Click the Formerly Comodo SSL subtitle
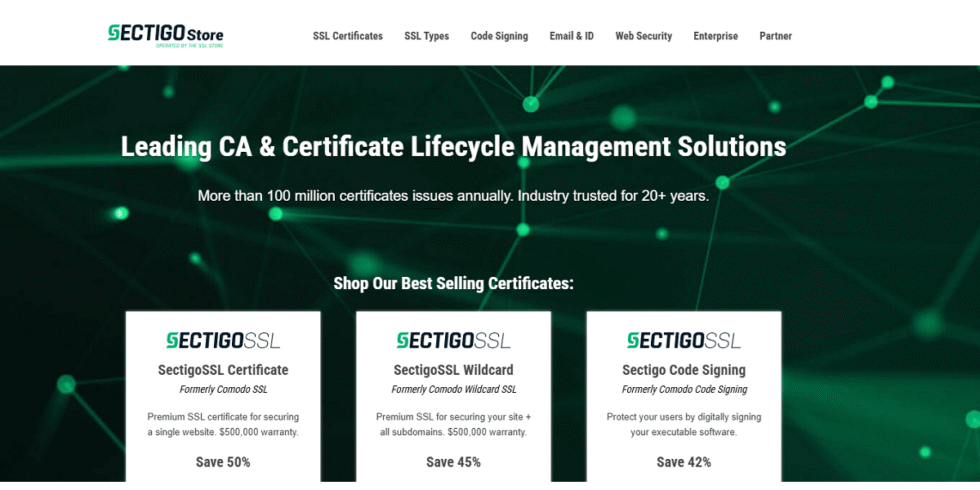The width and height of the screenshot is (980, 490). pyautogui.click(x=223, y=389)
